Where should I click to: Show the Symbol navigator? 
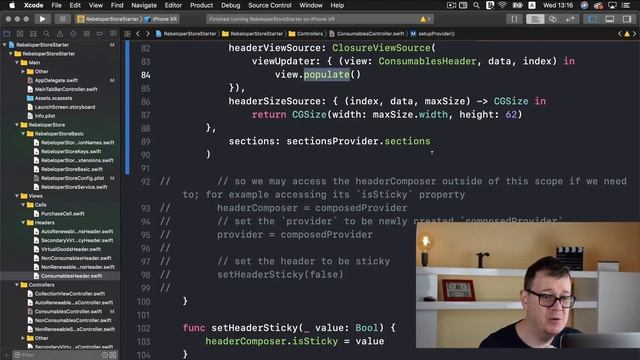tap(33, 34)
